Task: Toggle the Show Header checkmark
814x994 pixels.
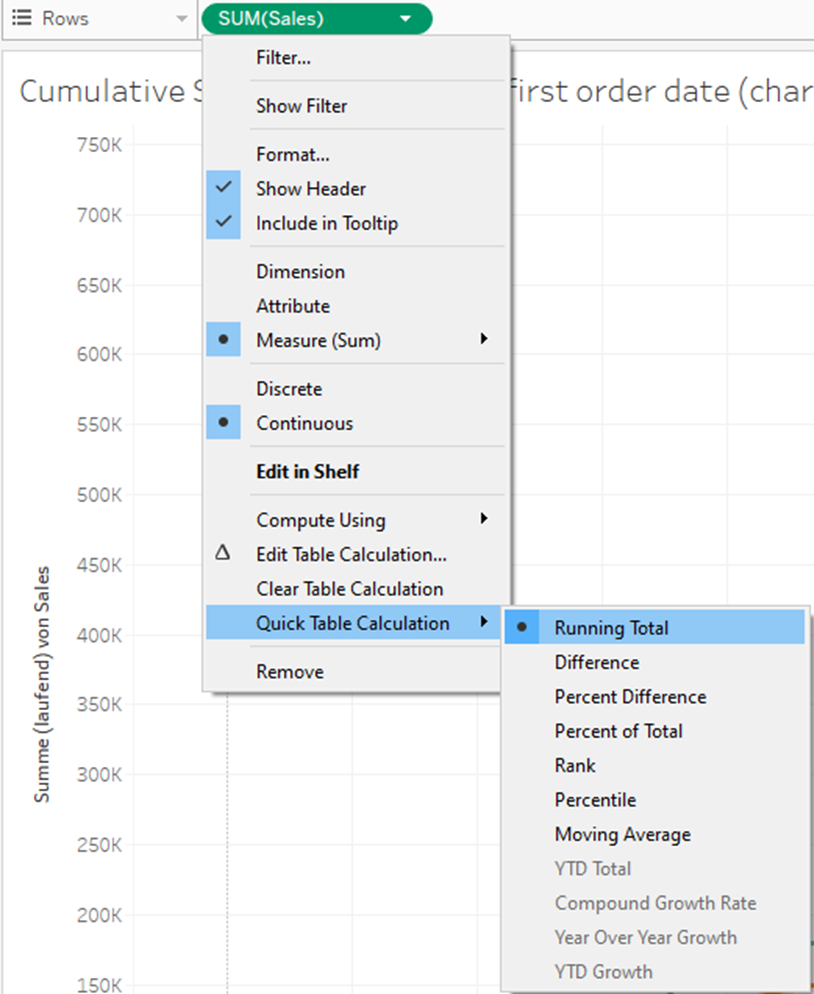Action: (223, 188)
